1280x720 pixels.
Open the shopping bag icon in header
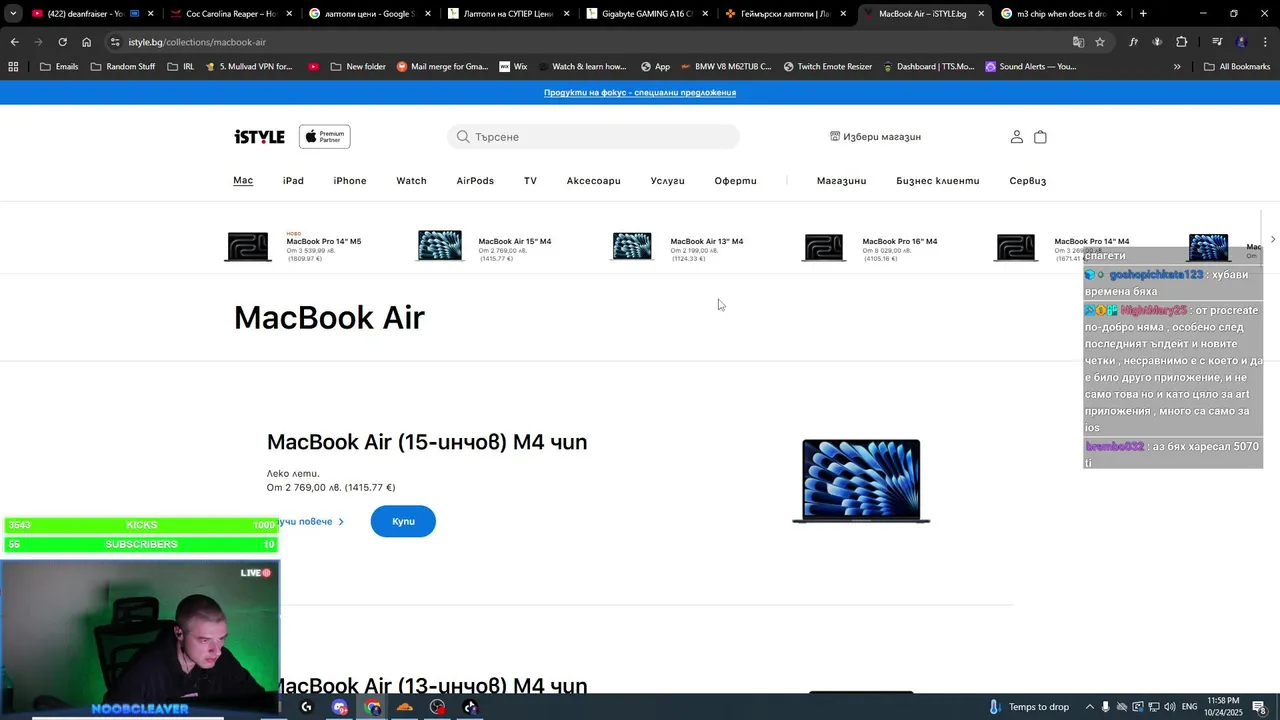[1040, 137]
